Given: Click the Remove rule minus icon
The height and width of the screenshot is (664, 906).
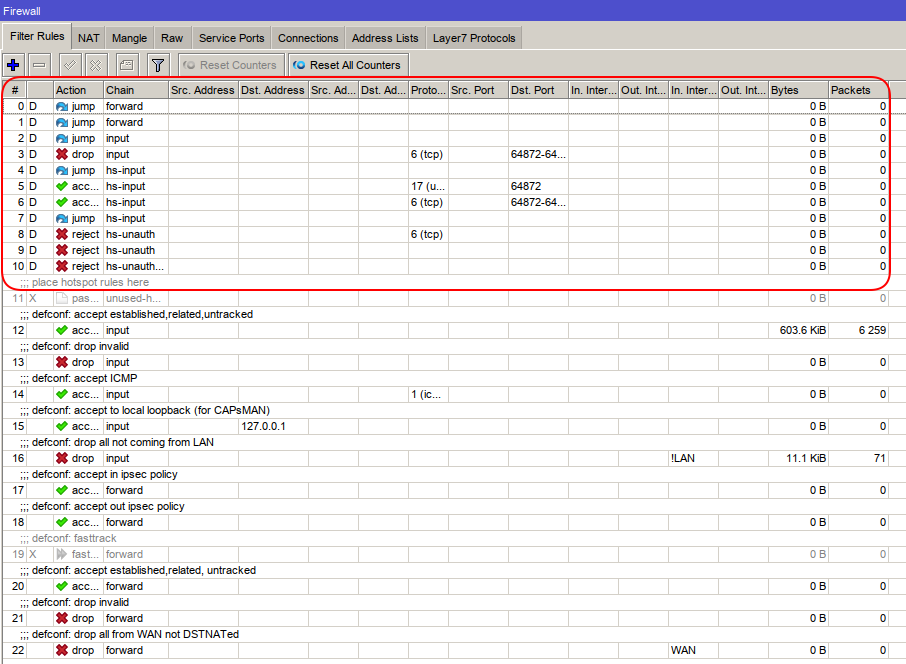Looking at the screenshot, I should [x=39, y=65].
